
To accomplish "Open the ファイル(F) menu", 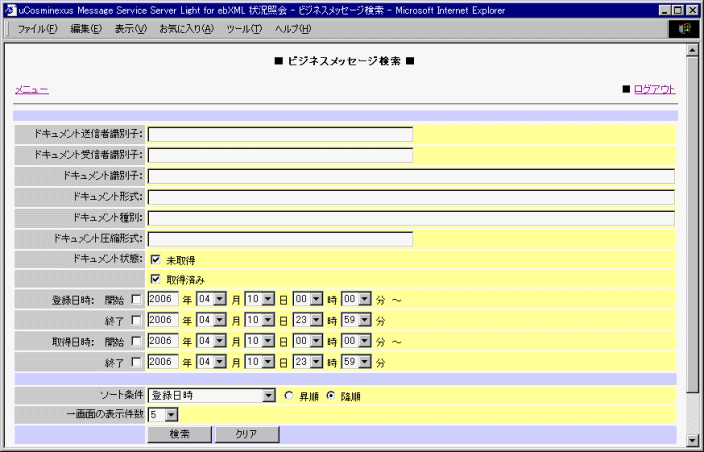I will pos(37,29).
